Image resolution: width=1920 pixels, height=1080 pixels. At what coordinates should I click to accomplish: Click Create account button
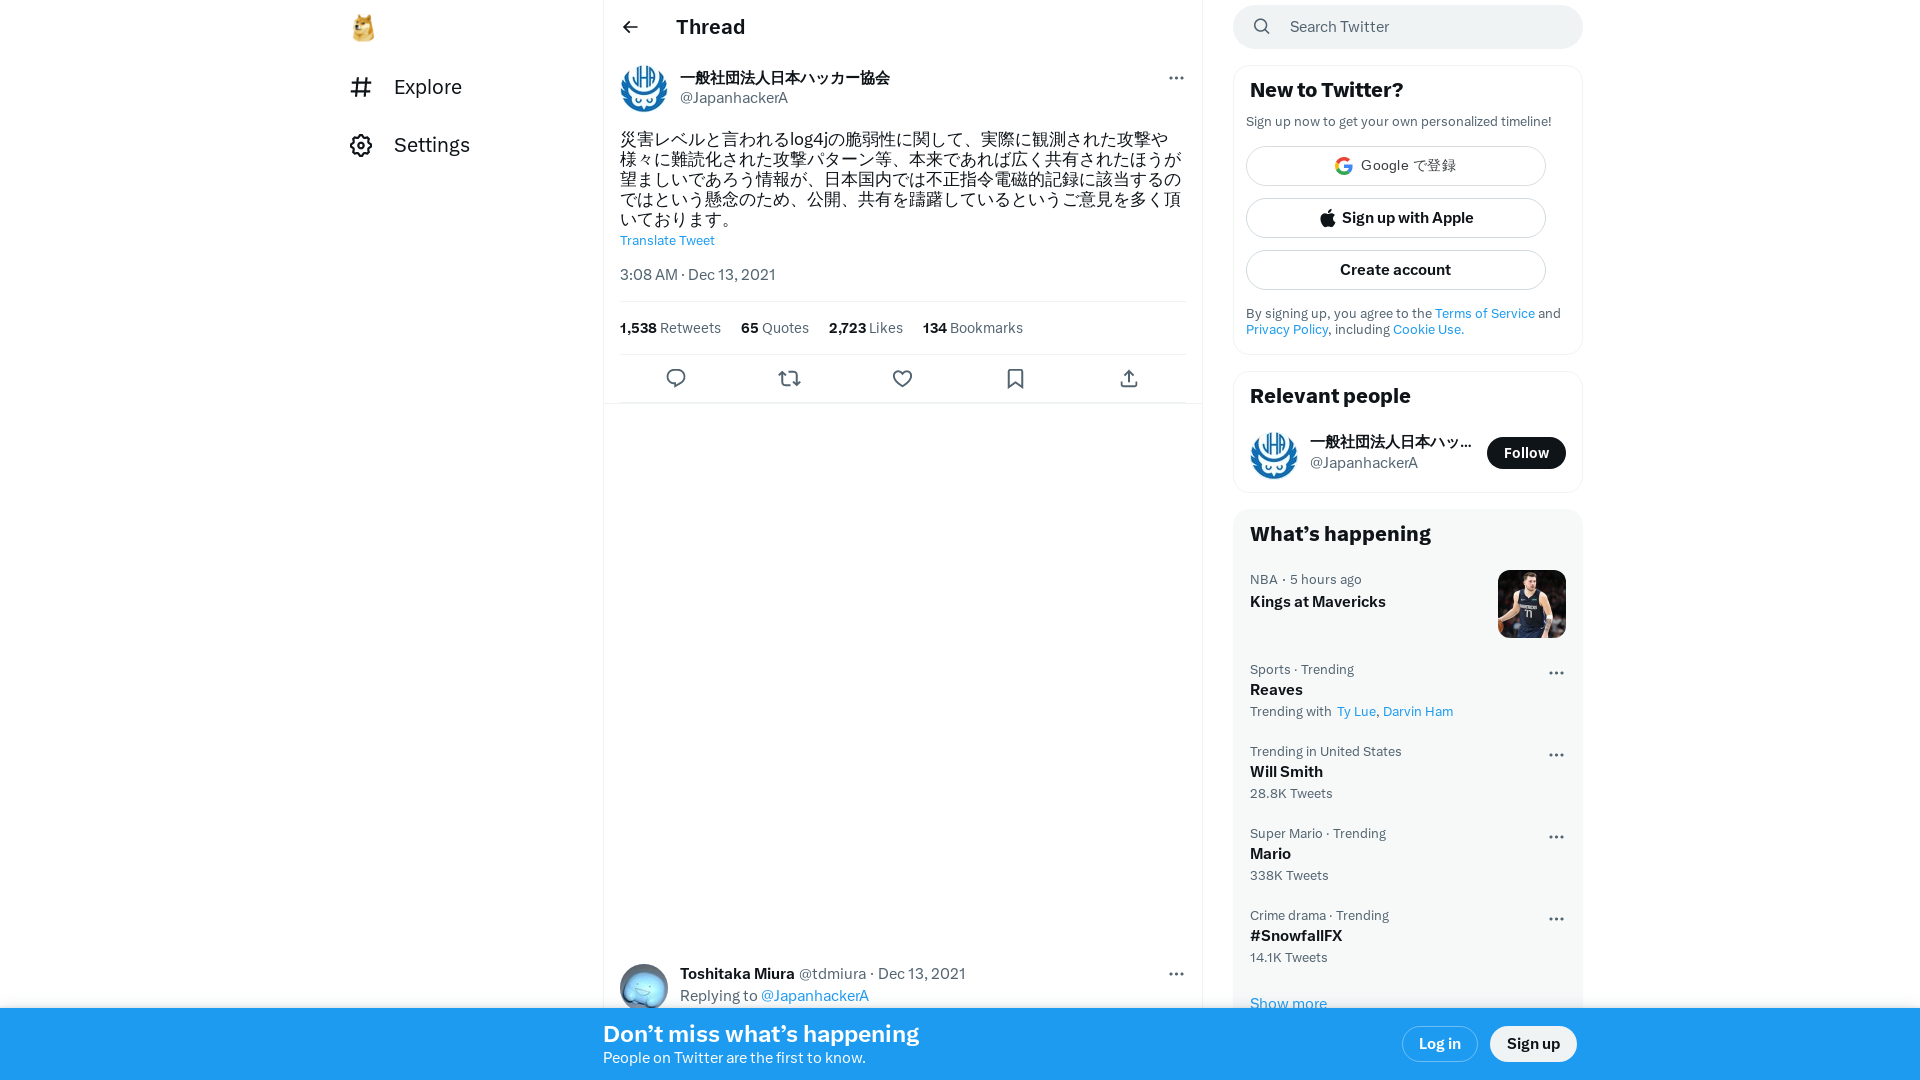coord(1396,270)
